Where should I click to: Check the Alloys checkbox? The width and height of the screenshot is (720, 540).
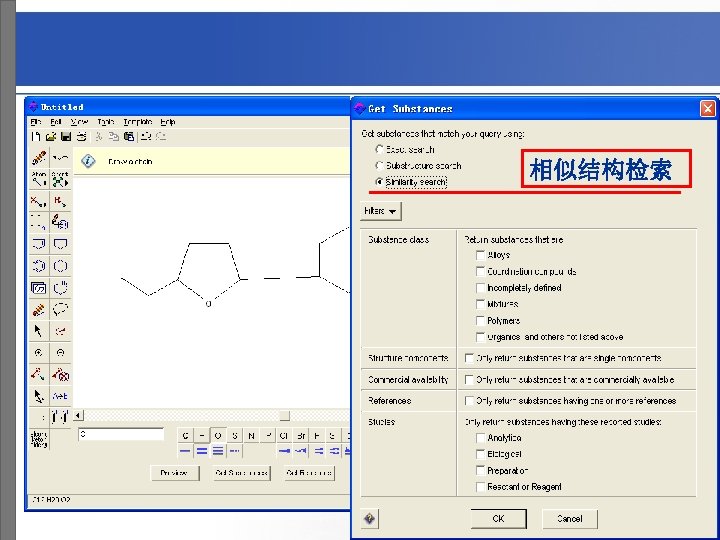(x=480, y=255)
